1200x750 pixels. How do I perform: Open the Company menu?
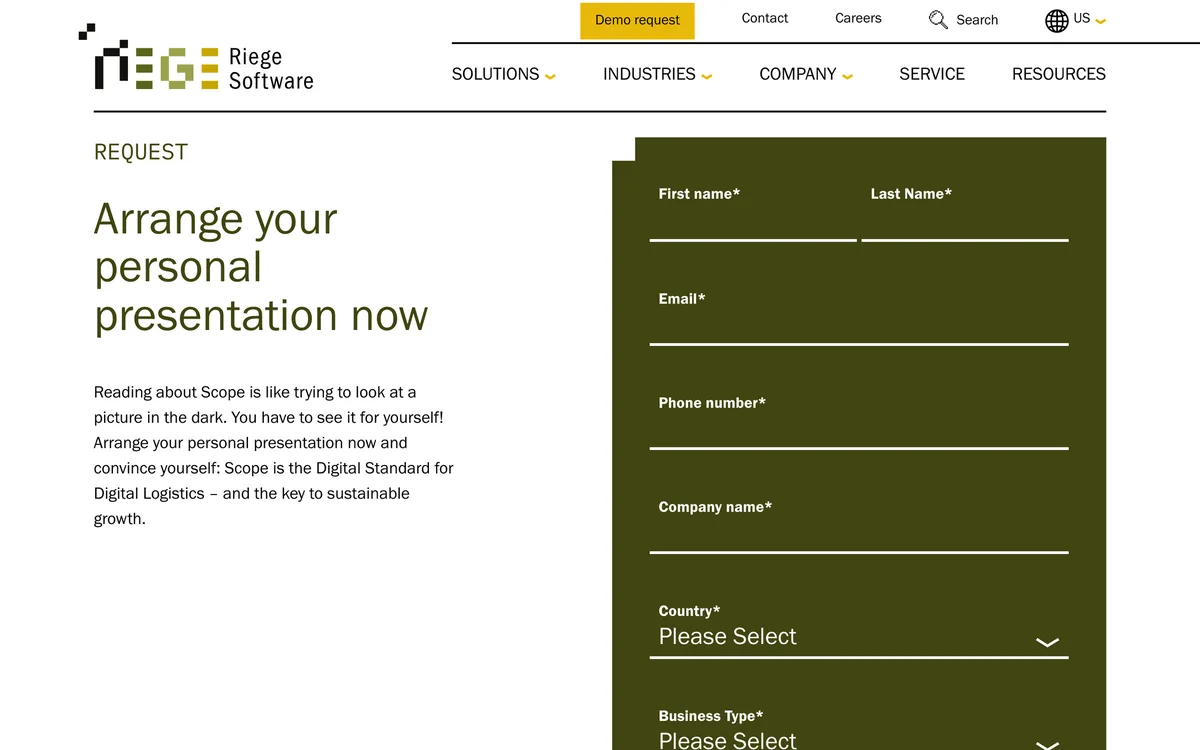coord(797,74)
